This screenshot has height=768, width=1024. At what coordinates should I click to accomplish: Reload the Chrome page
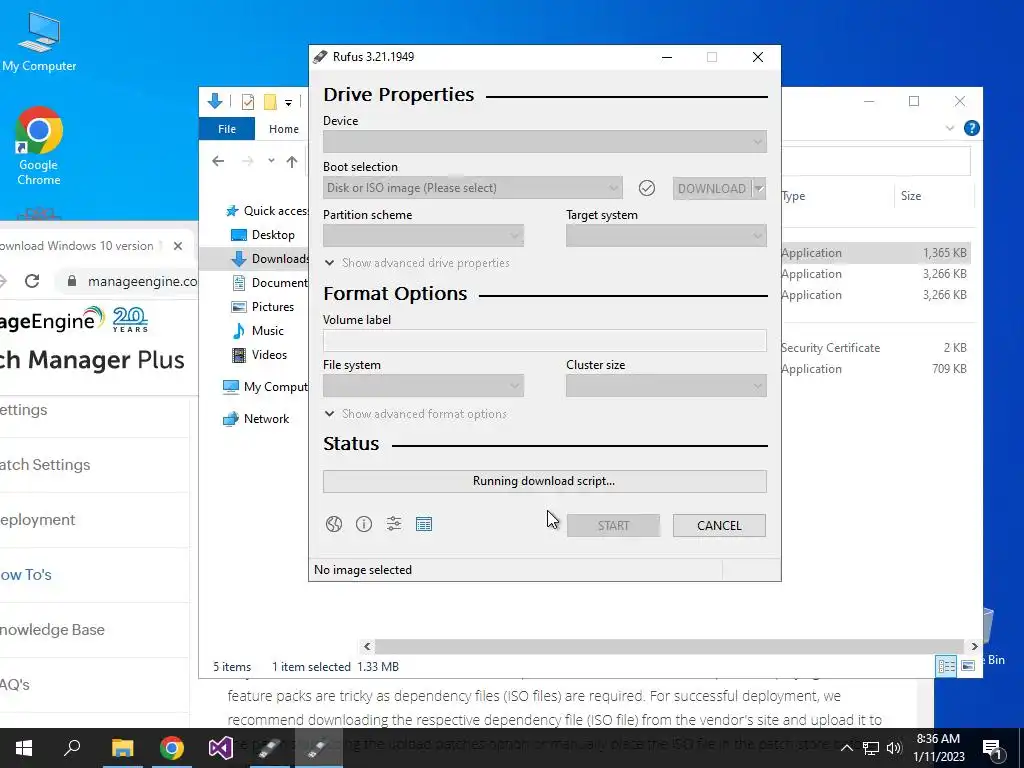31,281
